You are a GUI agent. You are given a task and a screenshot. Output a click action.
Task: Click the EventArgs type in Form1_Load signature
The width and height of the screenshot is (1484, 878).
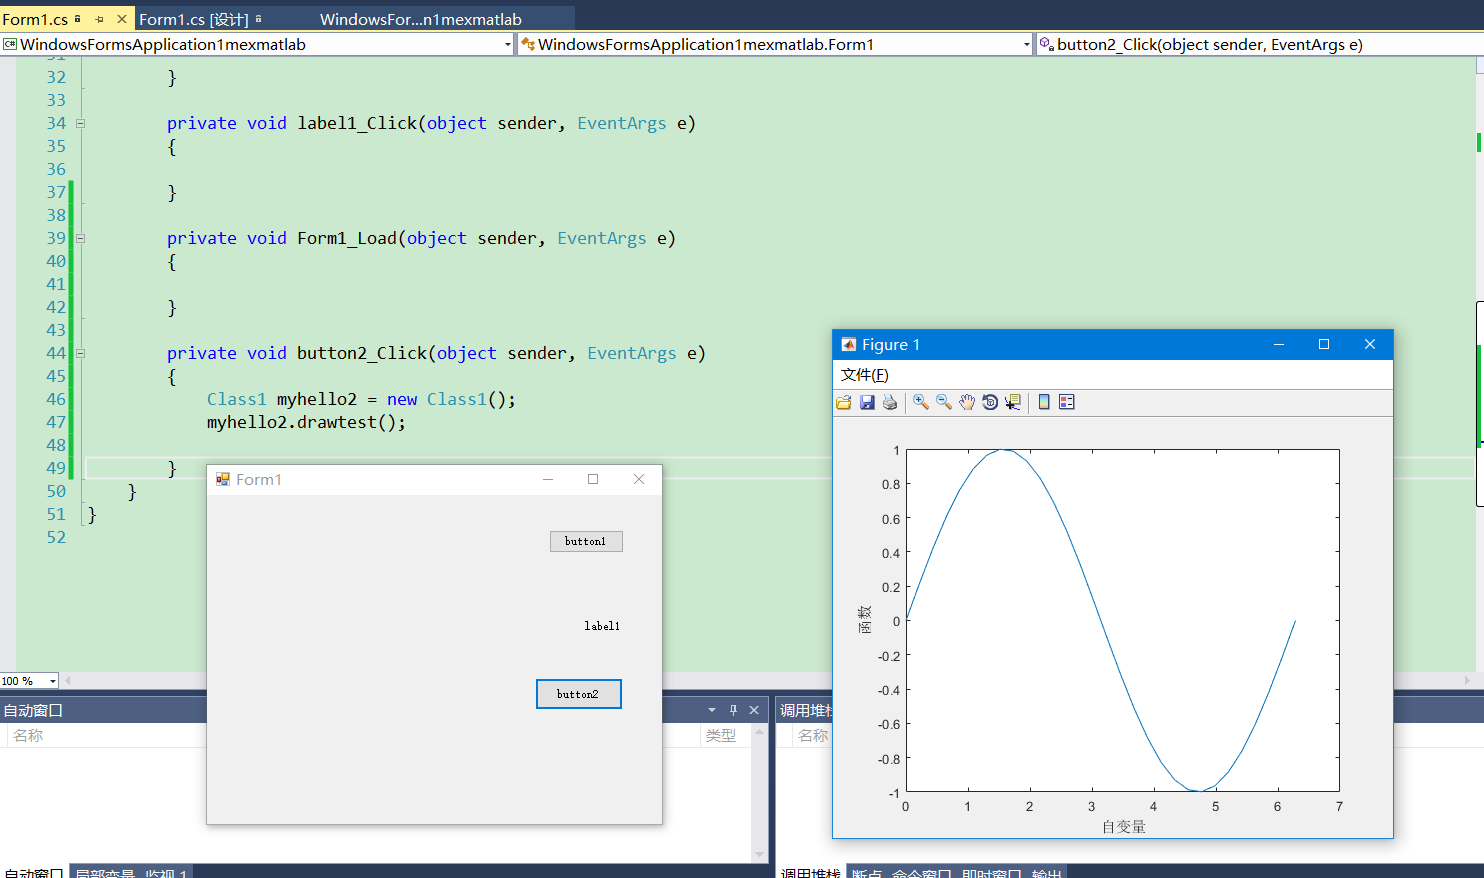602,238
